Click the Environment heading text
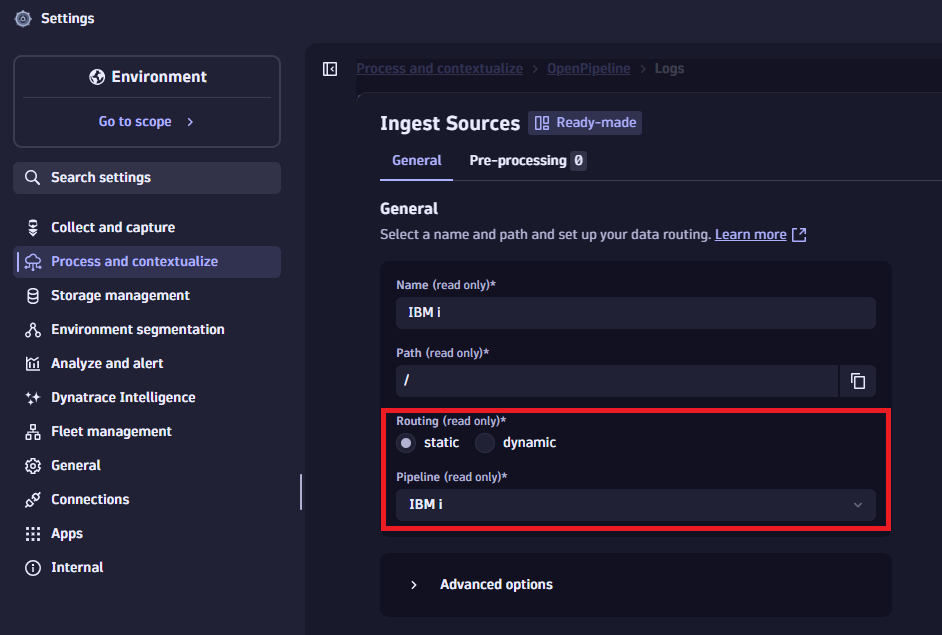This screenshot has height=635, width=942. 159,77
